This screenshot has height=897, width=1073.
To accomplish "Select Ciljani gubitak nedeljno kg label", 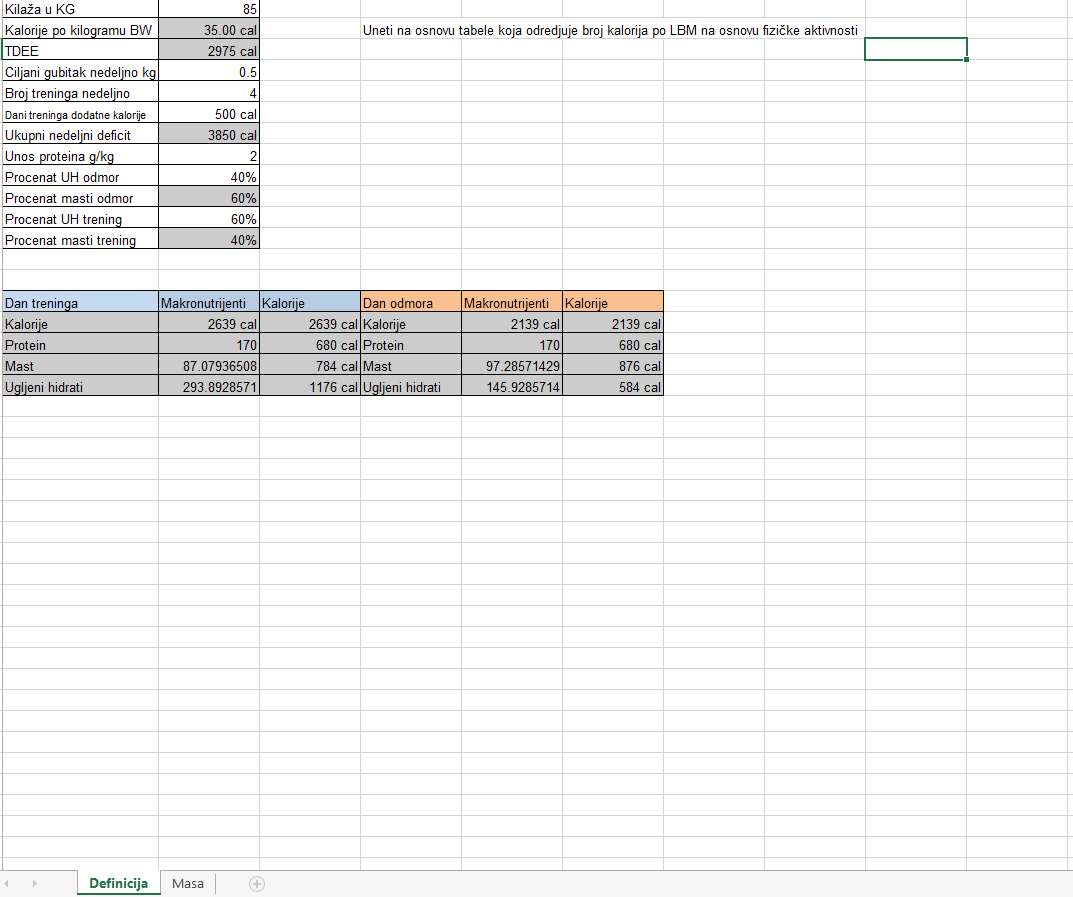I will pos(80,72).
